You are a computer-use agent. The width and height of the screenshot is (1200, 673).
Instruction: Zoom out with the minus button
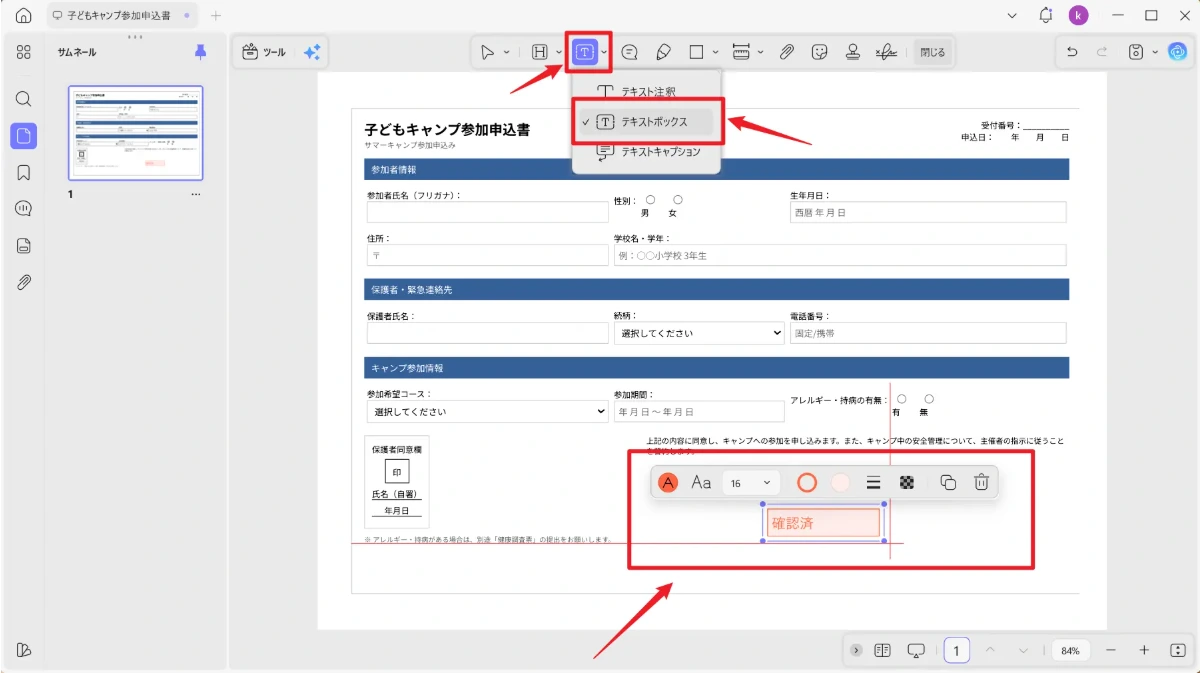pyautogui.click(x=1110, y=650)
